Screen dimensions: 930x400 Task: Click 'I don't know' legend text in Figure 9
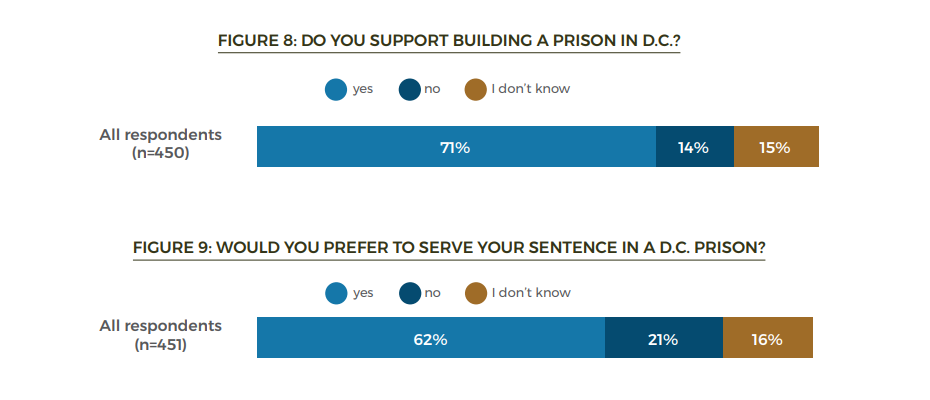tap(531, 292)
